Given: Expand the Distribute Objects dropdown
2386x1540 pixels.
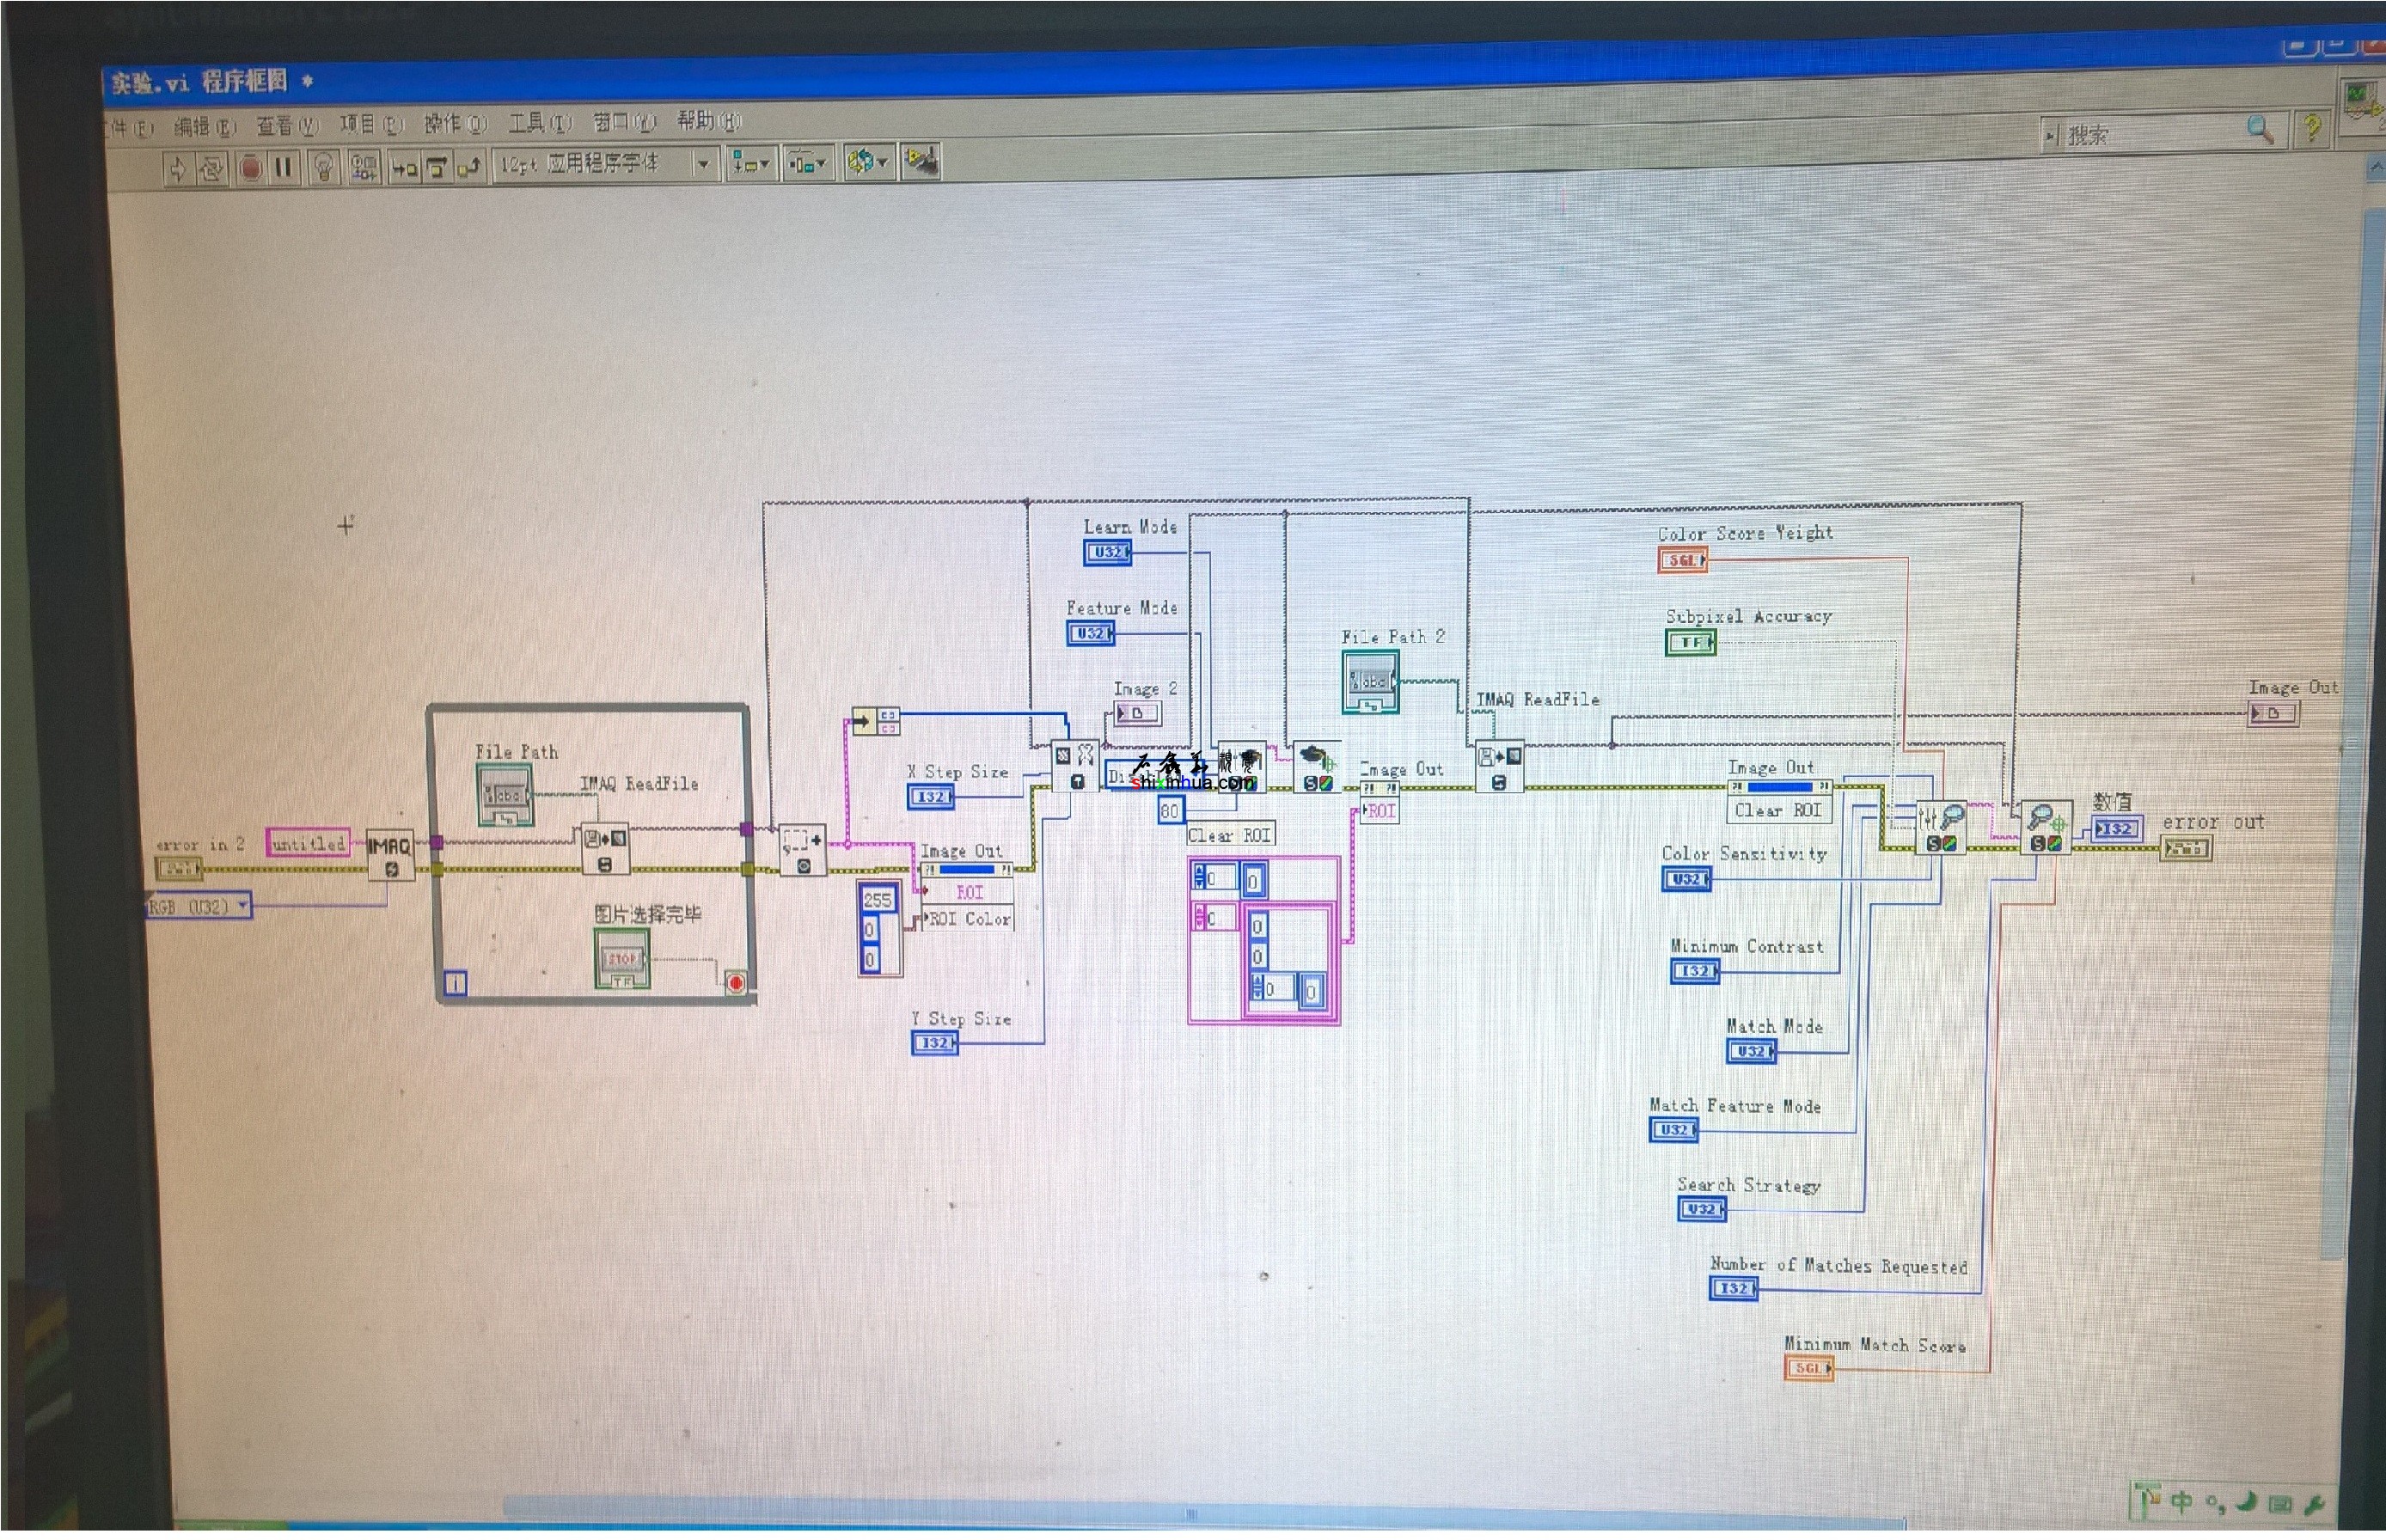Looking at the screenshot, I should (x=807, y=162).
